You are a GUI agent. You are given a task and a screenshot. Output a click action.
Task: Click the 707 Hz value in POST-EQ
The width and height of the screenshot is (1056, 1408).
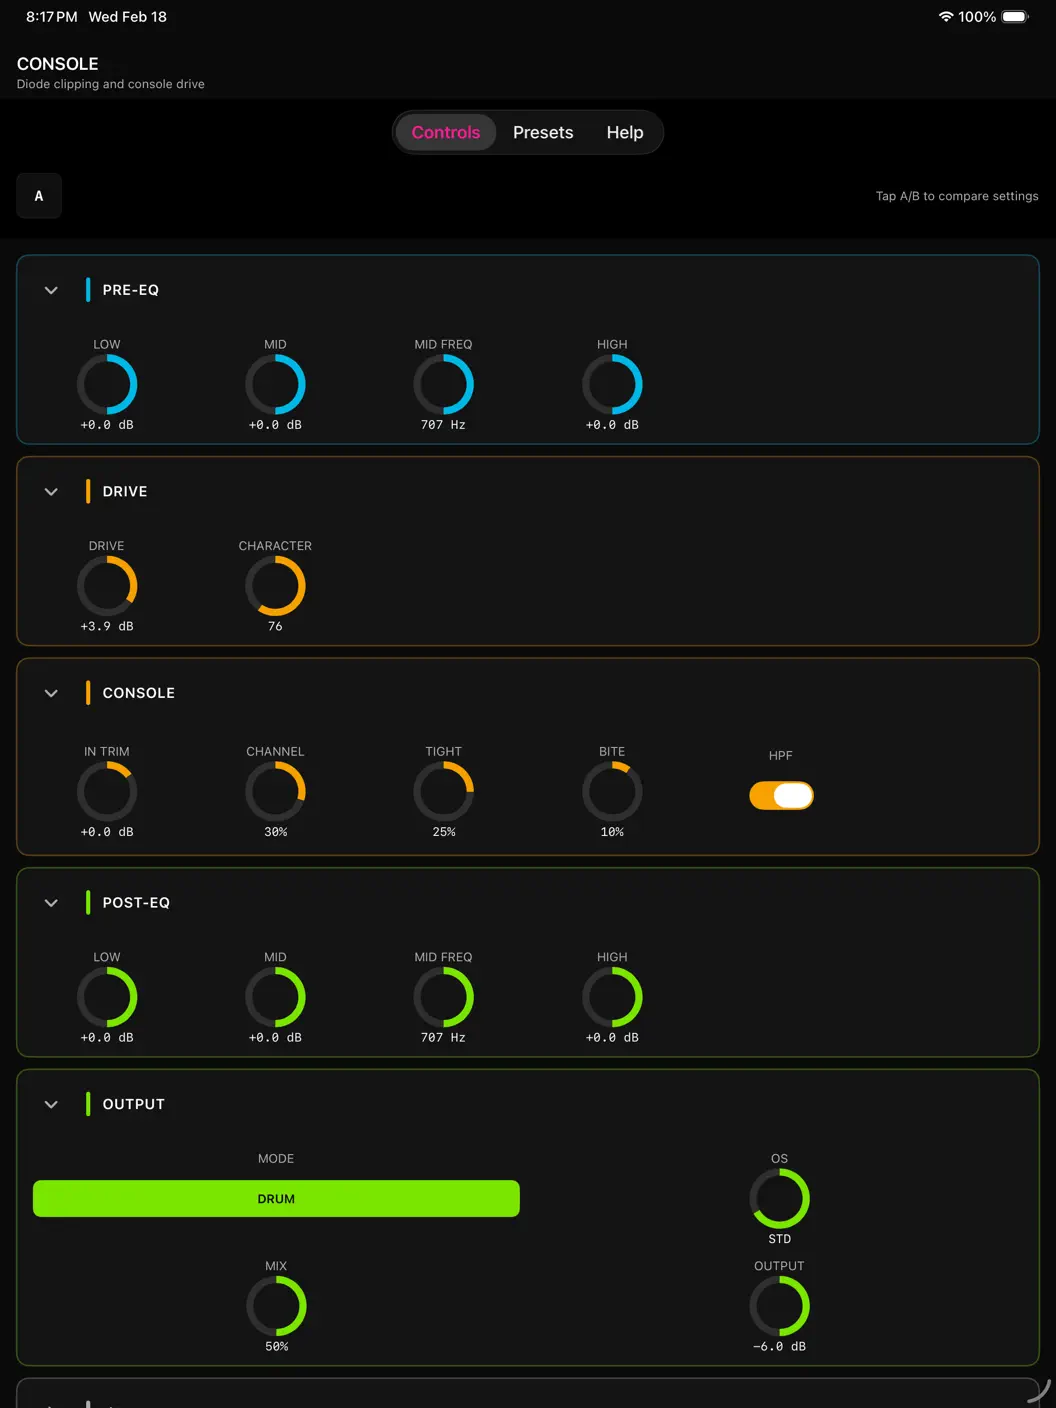coord(443,1038)
